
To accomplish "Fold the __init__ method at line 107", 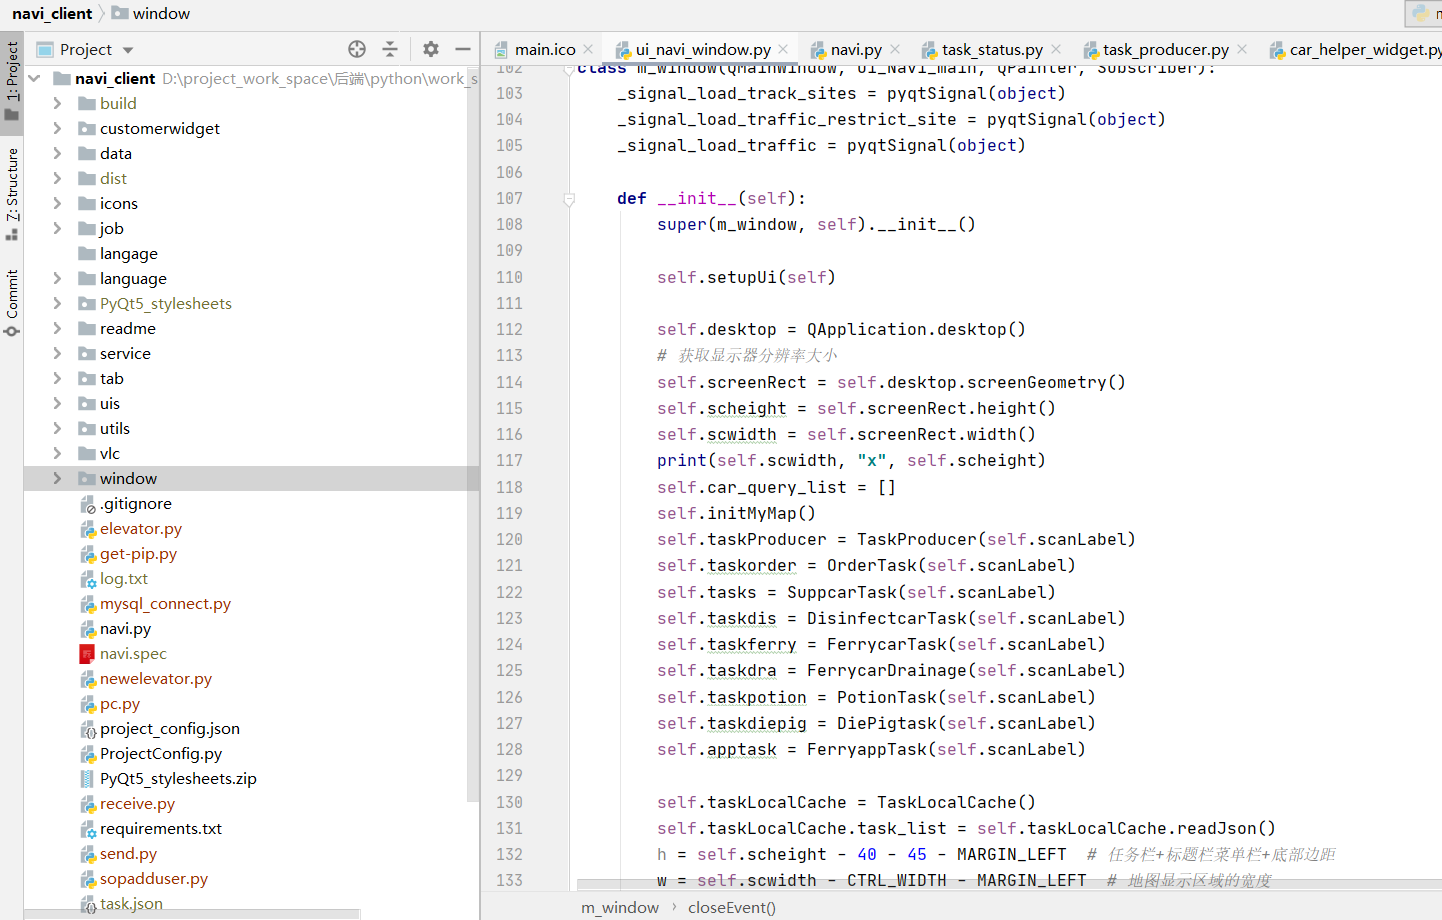I will click(x=569, y=199).
